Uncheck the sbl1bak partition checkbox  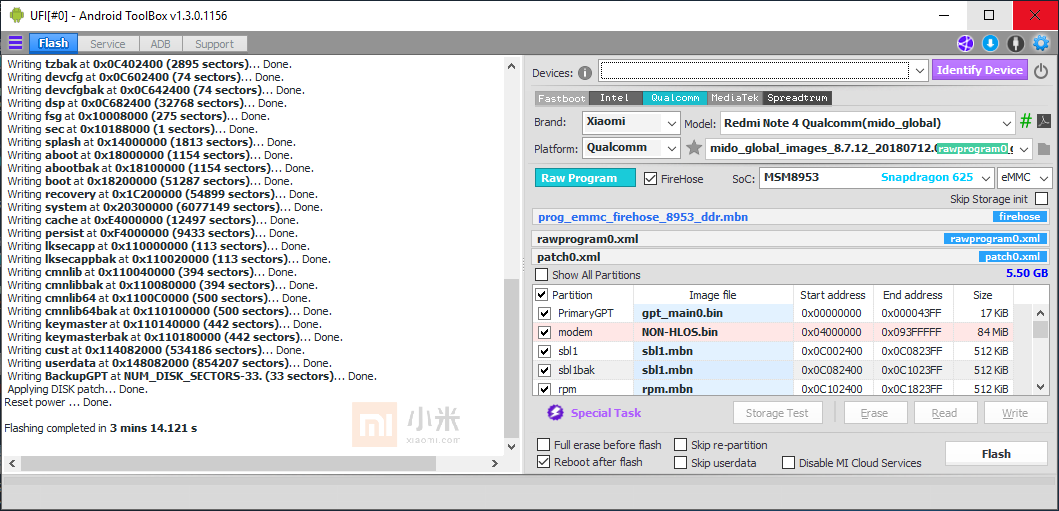[544, 370]
